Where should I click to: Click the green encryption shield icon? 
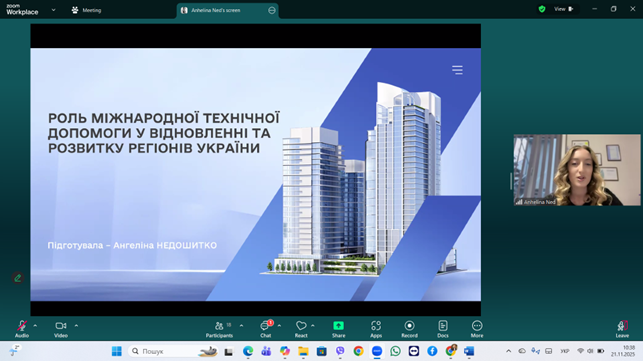(x=542, y=9)
